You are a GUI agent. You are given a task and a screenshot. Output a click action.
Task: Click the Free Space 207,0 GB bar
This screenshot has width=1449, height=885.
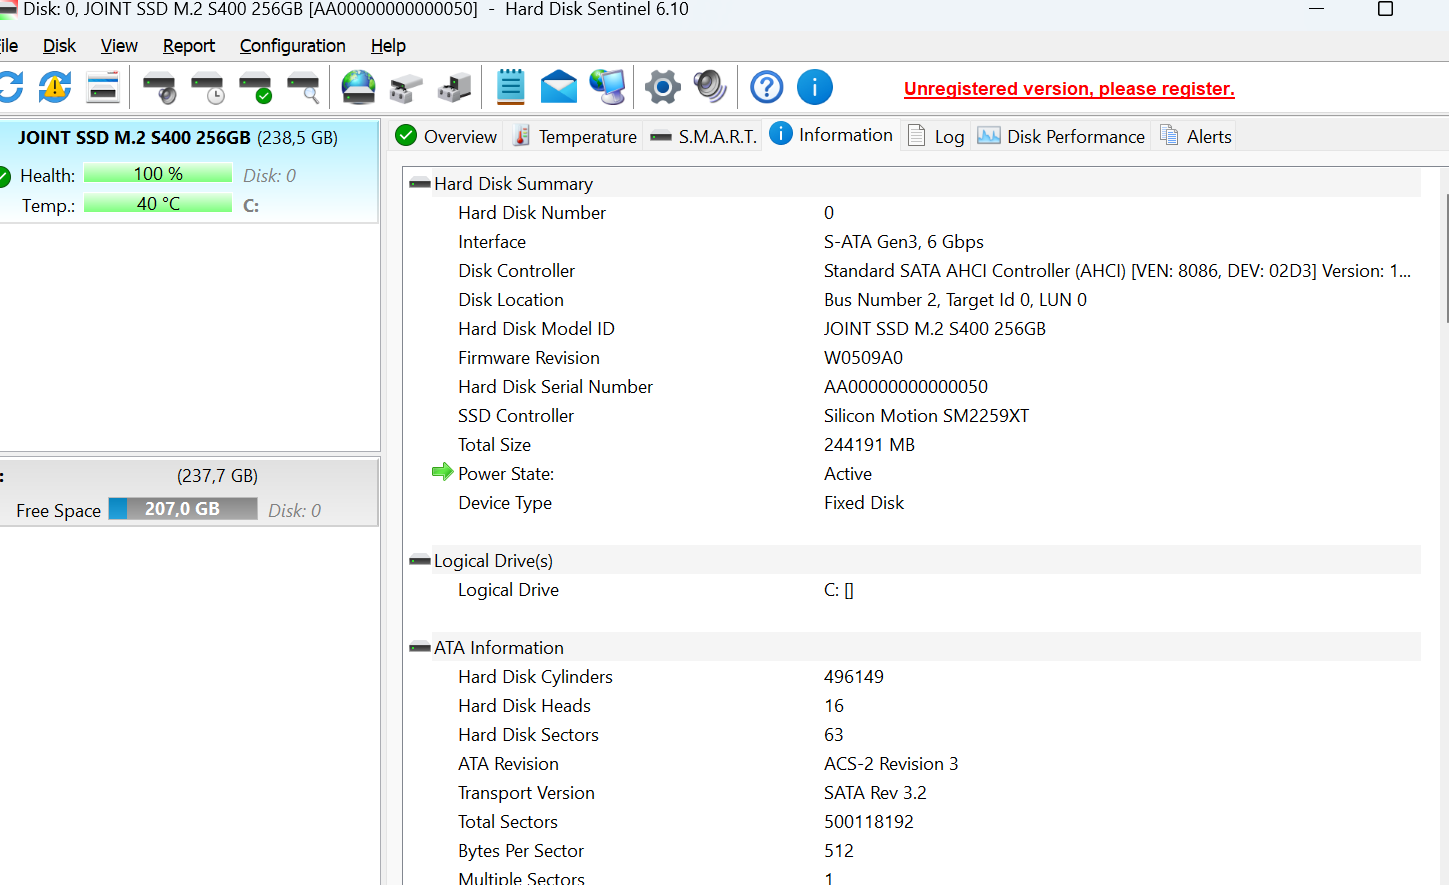tap(183, 509)
